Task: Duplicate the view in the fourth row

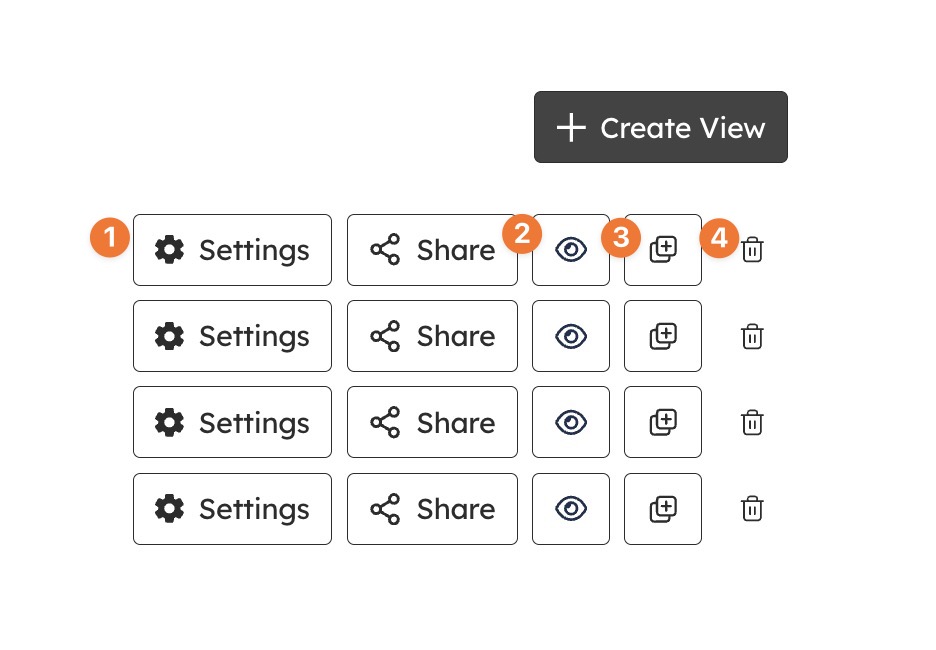Action: [x=663, y=509]
